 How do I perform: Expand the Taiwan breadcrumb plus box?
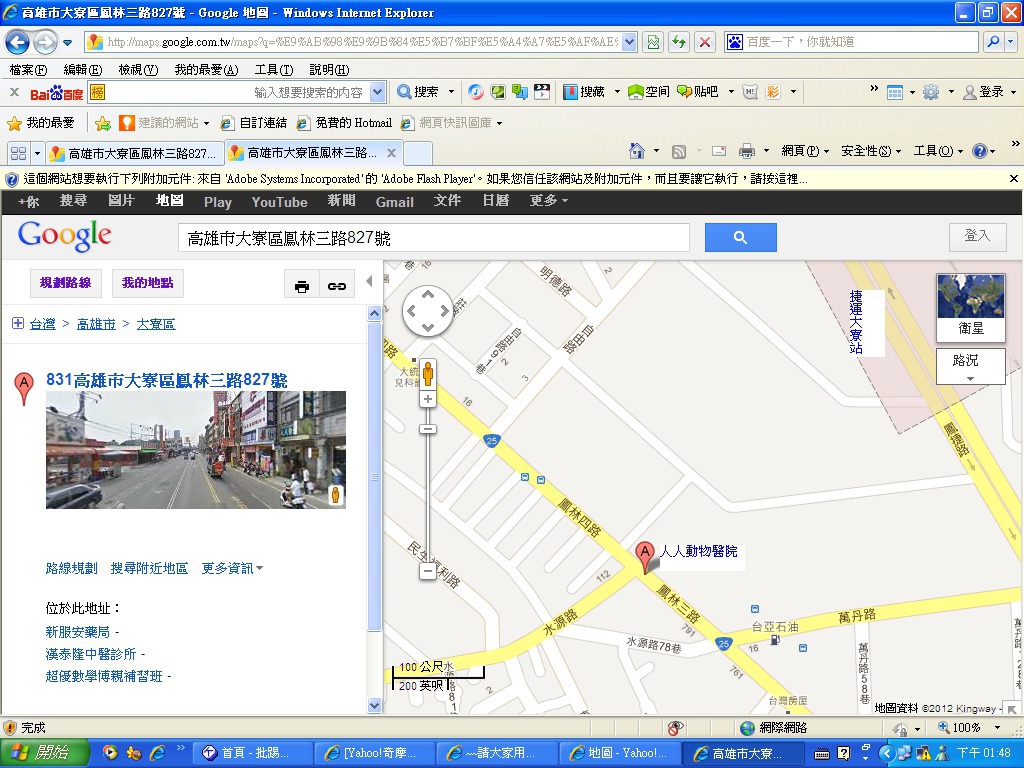click(17, 323)
